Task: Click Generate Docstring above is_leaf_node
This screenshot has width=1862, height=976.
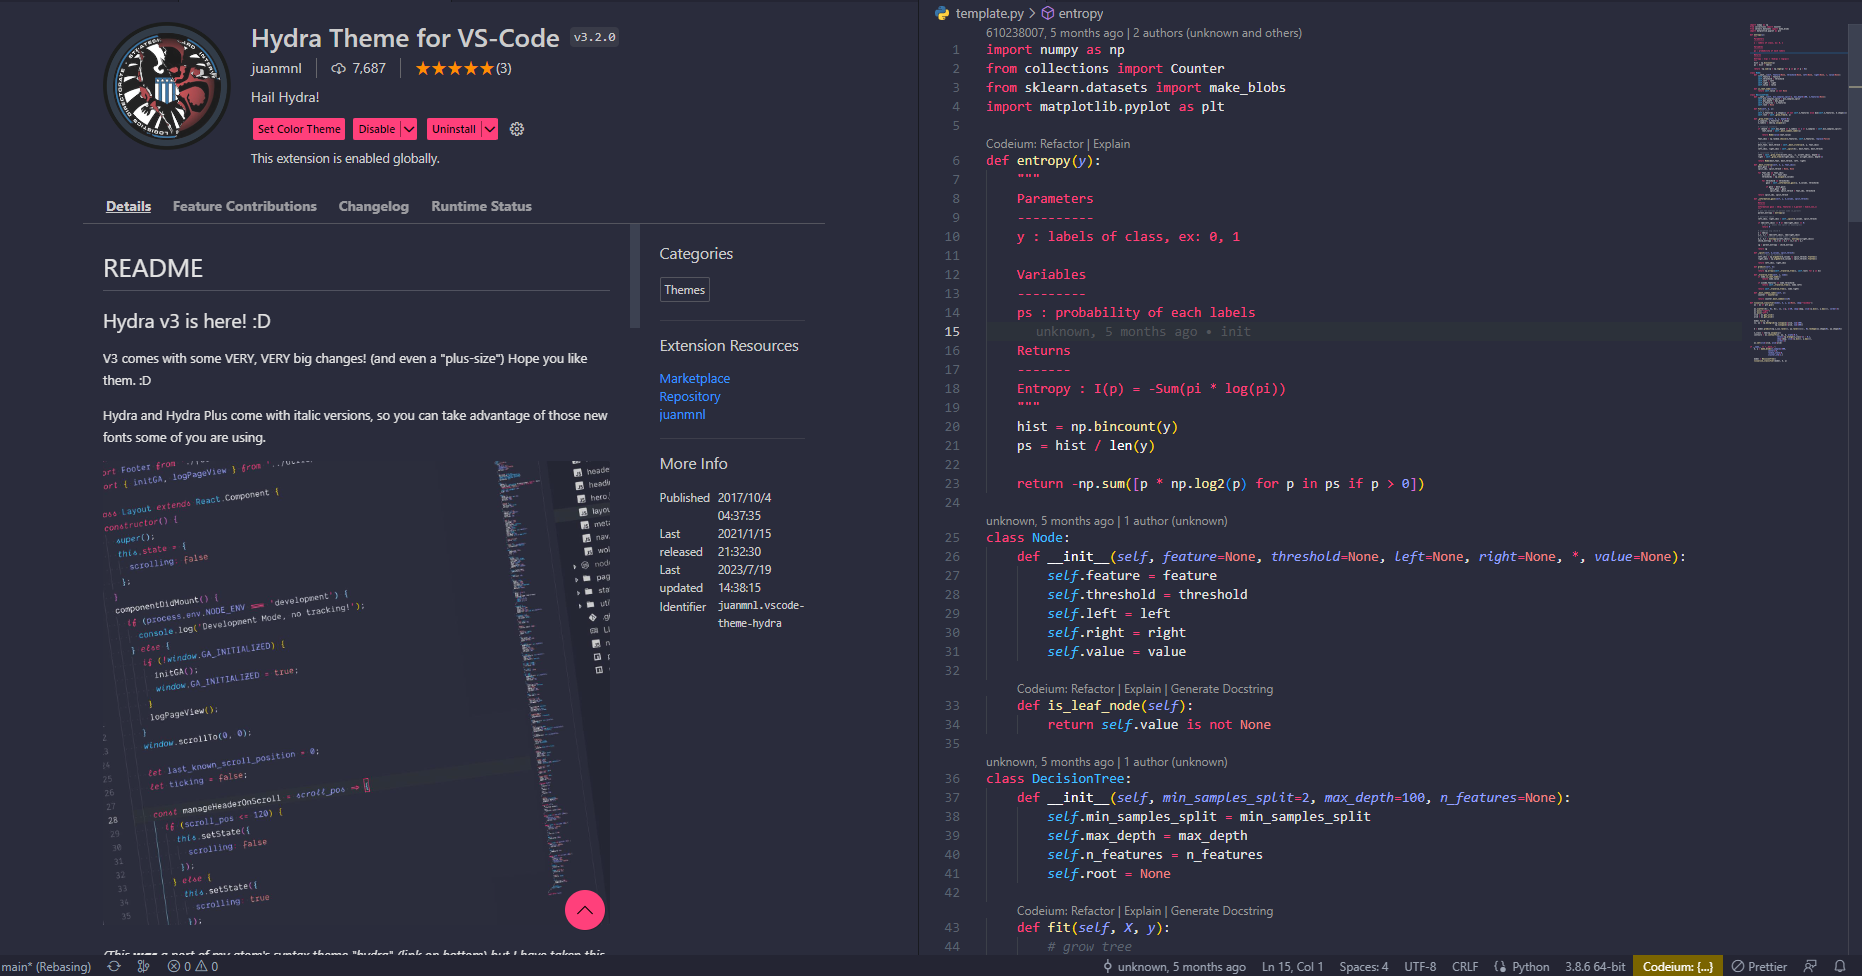Action: 1222,689
